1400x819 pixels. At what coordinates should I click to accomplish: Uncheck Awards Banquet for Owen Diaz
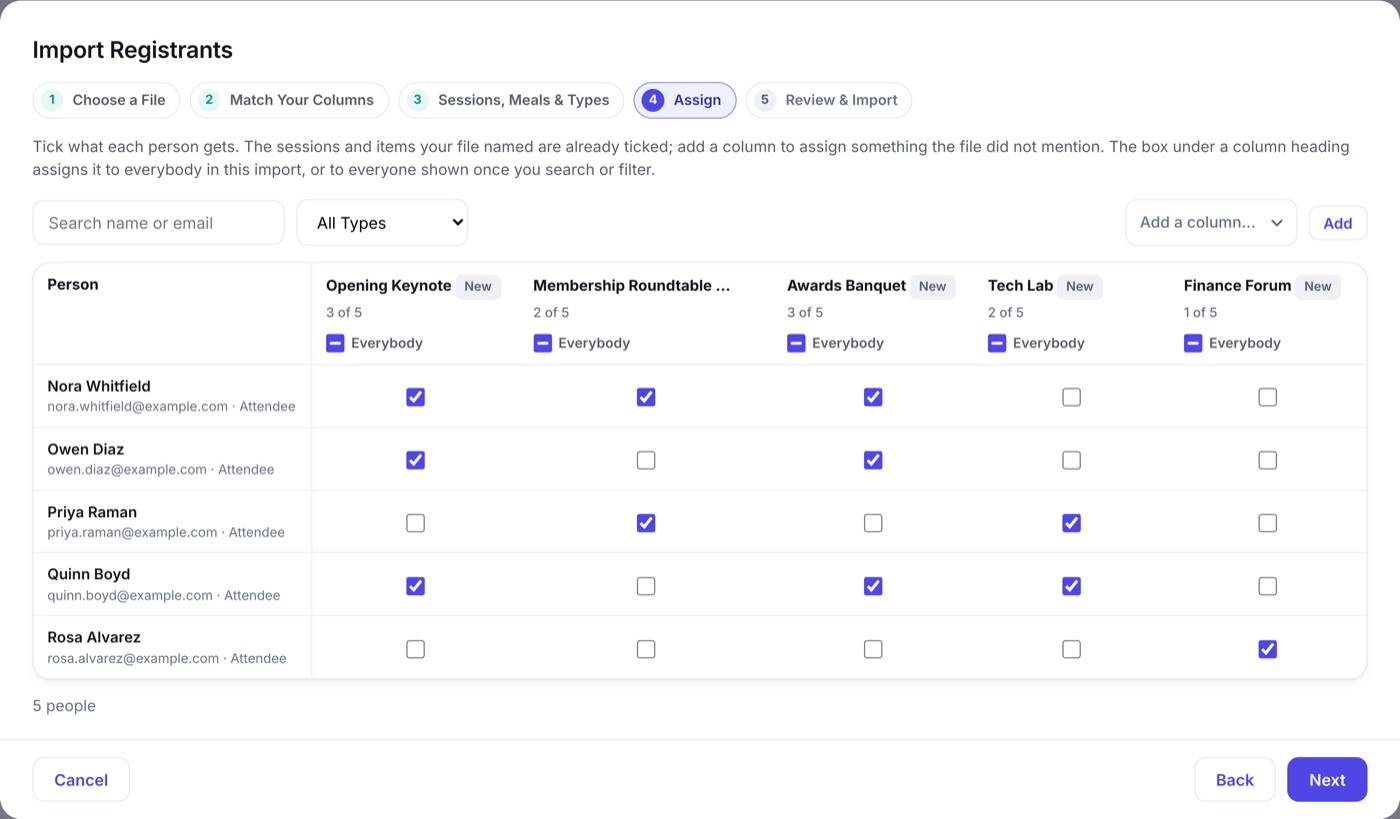[x=873, y=460]
